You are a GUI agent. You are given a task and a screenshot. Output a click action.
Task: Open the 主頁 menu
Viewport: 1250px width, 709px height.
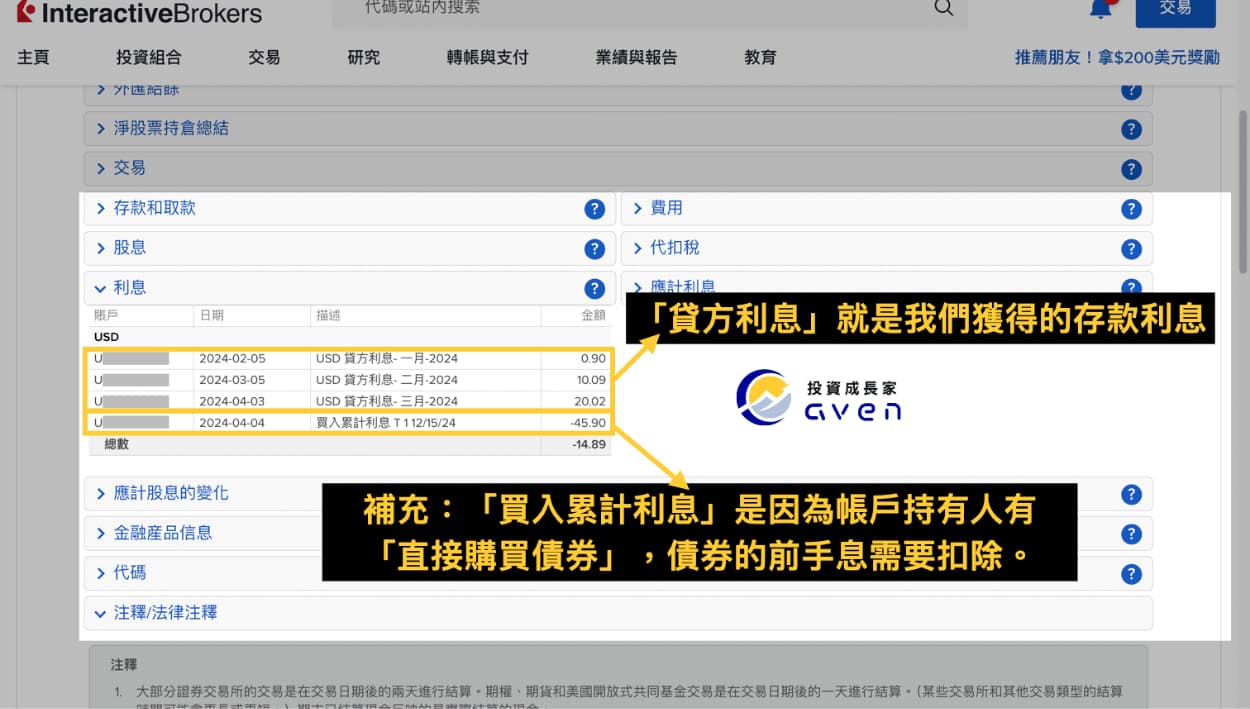[33, 57]
